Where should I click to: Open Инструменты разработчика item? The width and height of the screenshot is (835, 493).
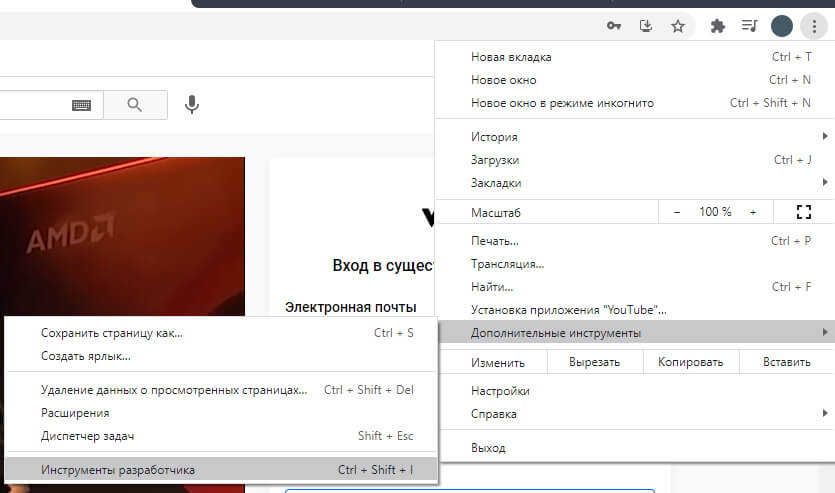[x=220, y=470]
